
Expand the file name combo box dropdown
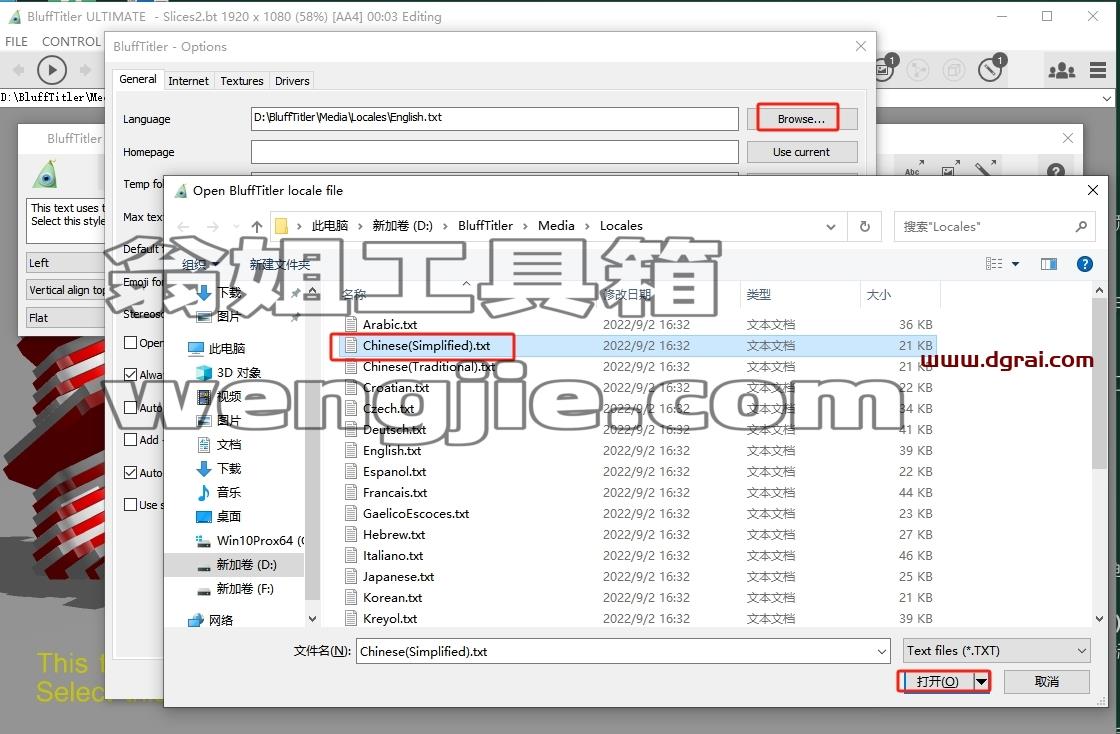[882, 651]
